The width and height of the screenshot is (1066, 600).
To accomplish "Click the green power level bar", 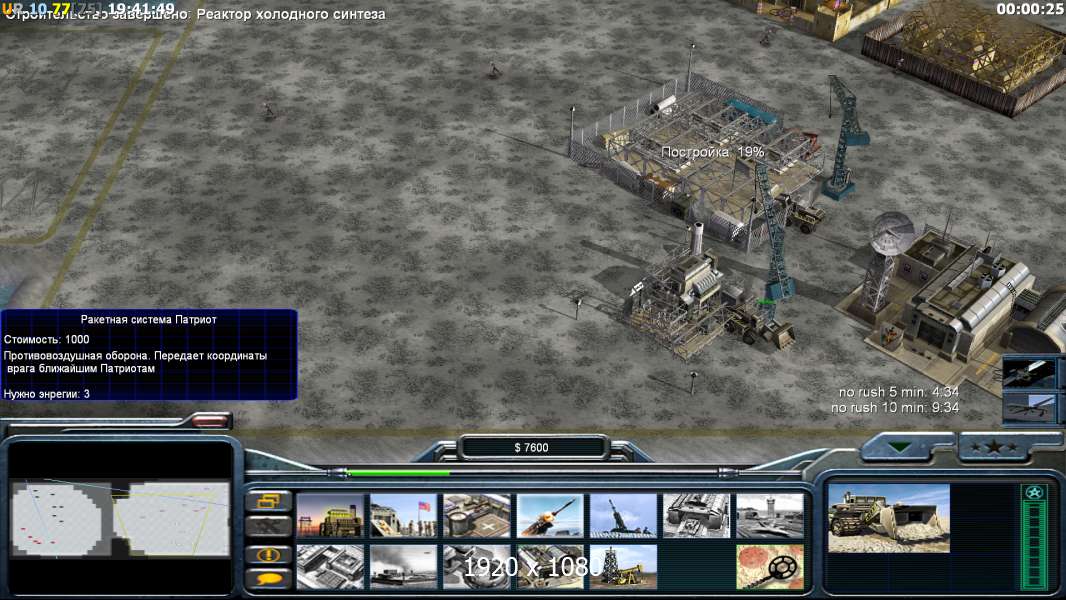I will [398, 472].
